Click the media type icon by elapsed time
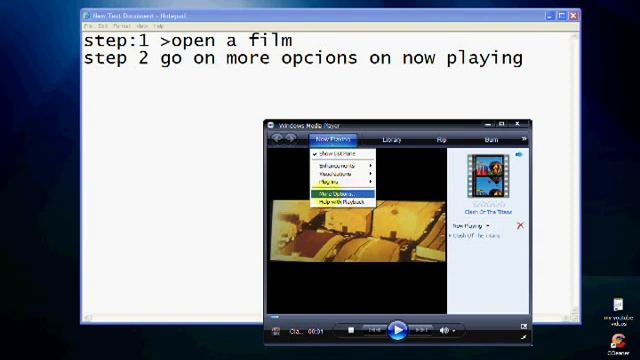The width and height of the screenshot is (640, 360). 276,331
